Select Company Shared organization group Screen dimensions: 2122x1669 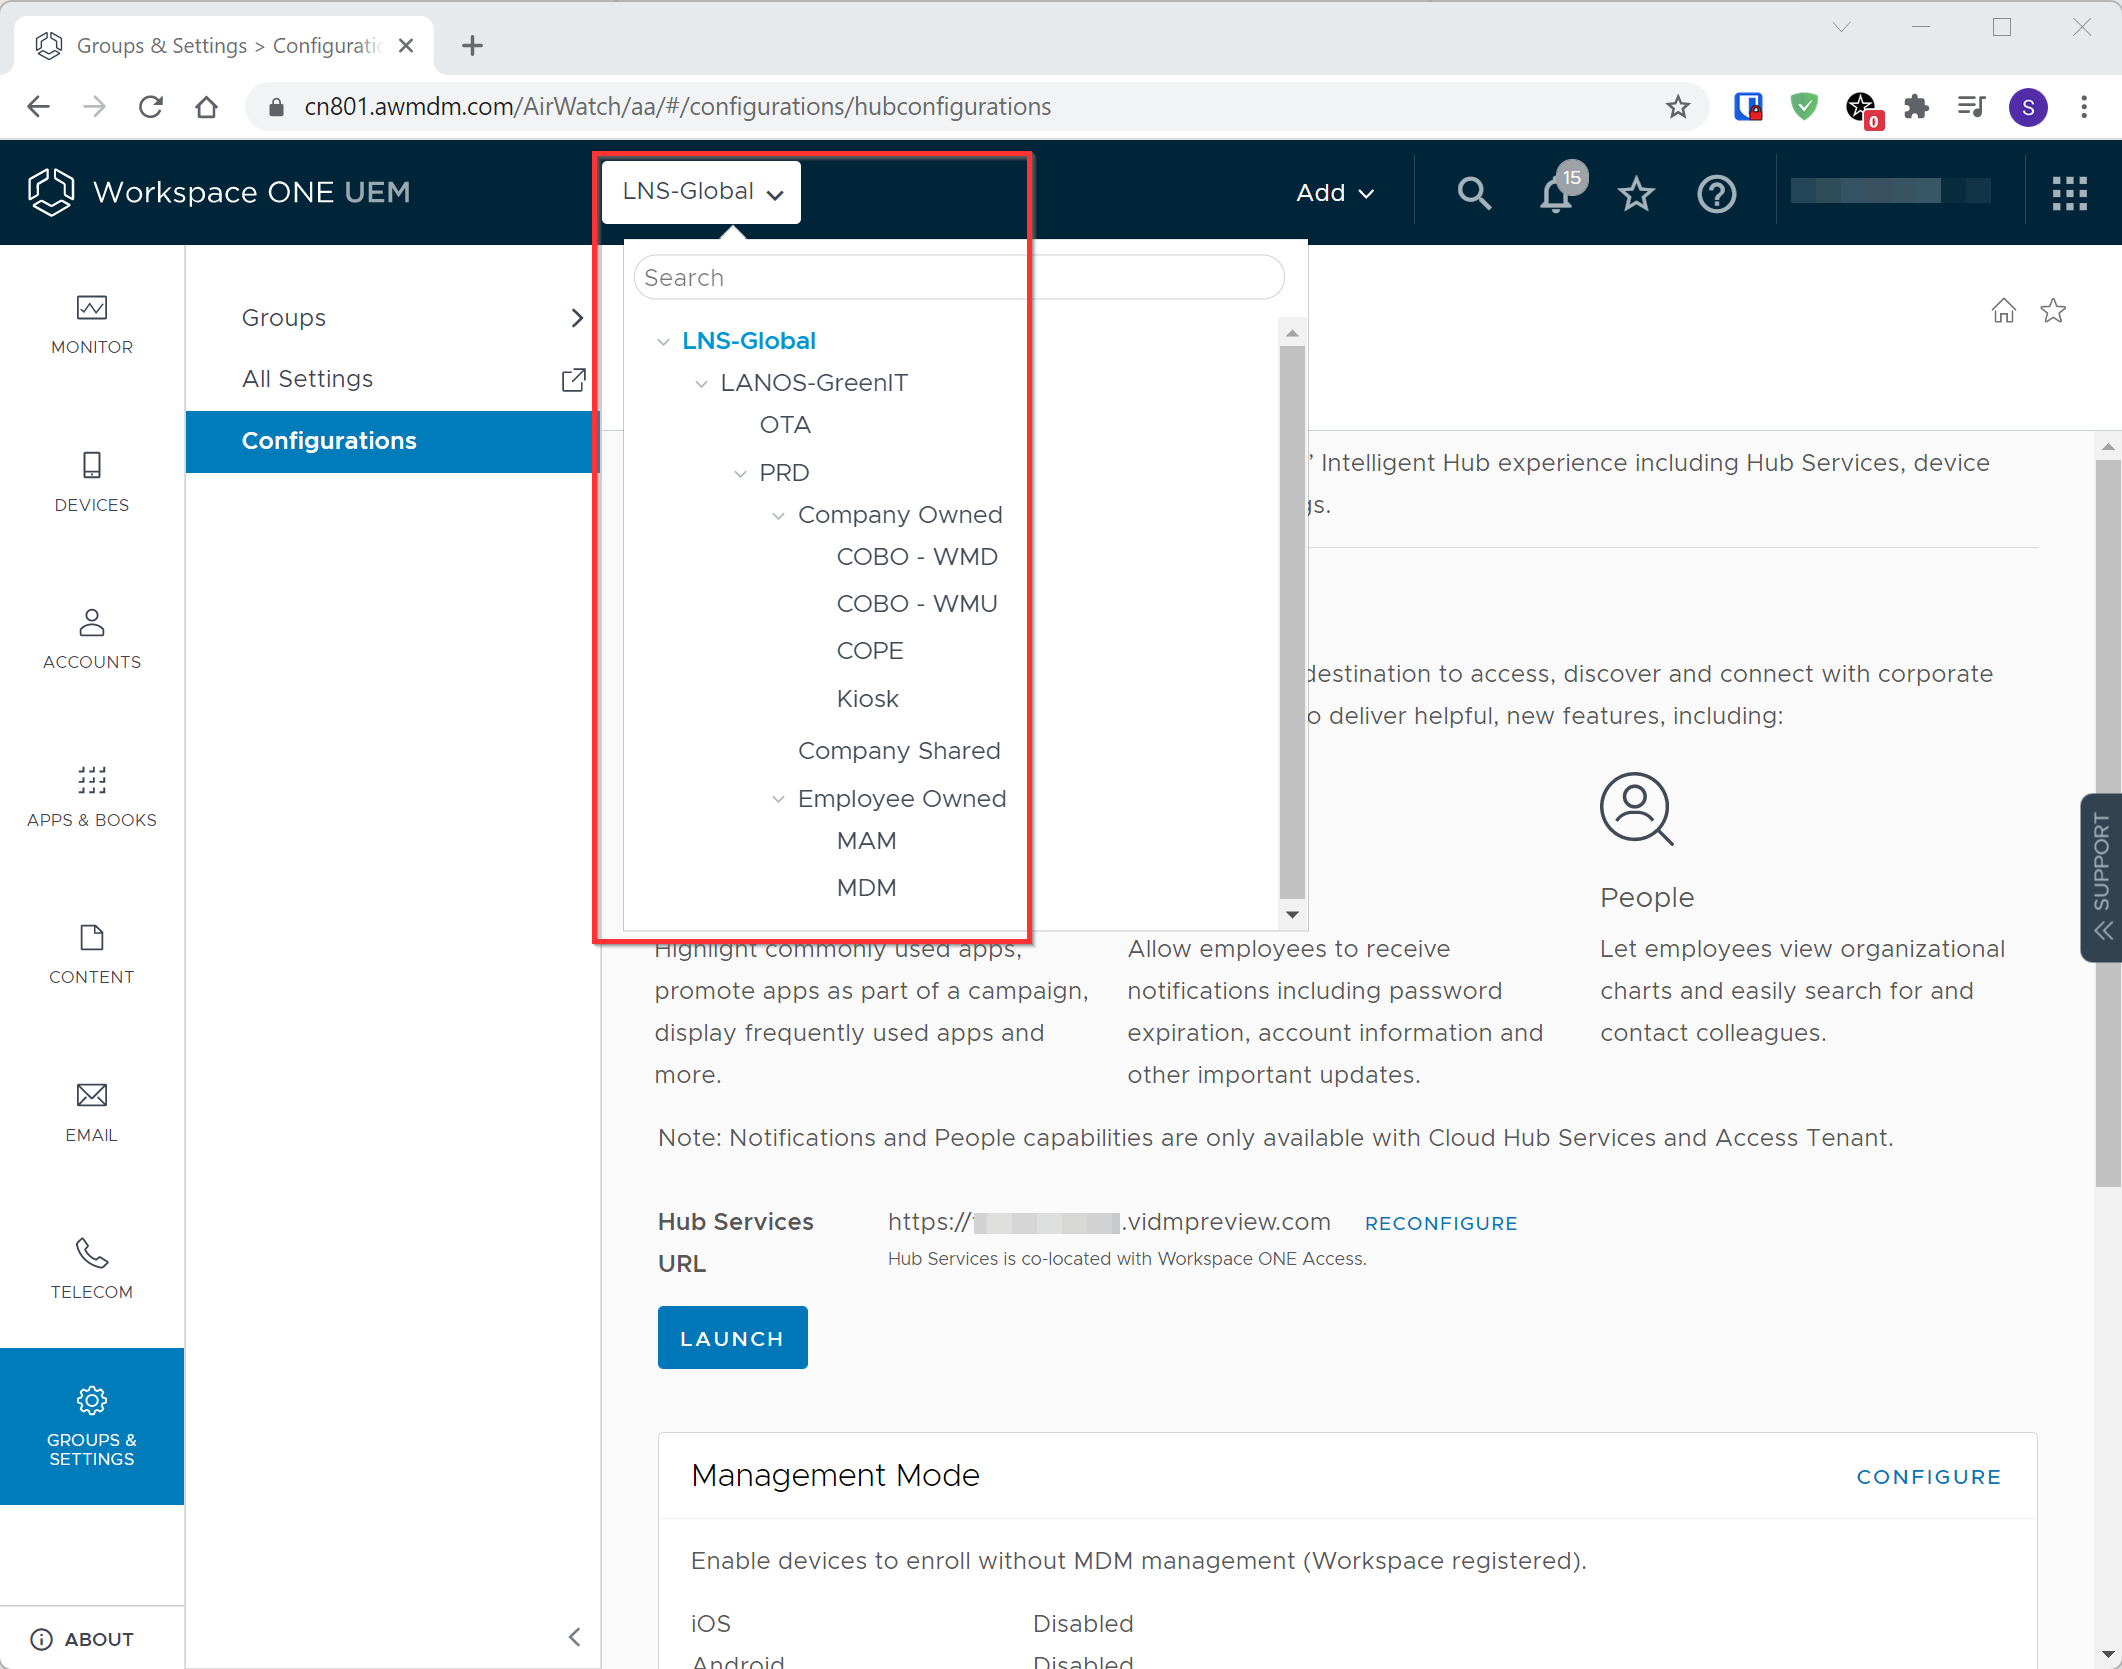tap(899, 751)
